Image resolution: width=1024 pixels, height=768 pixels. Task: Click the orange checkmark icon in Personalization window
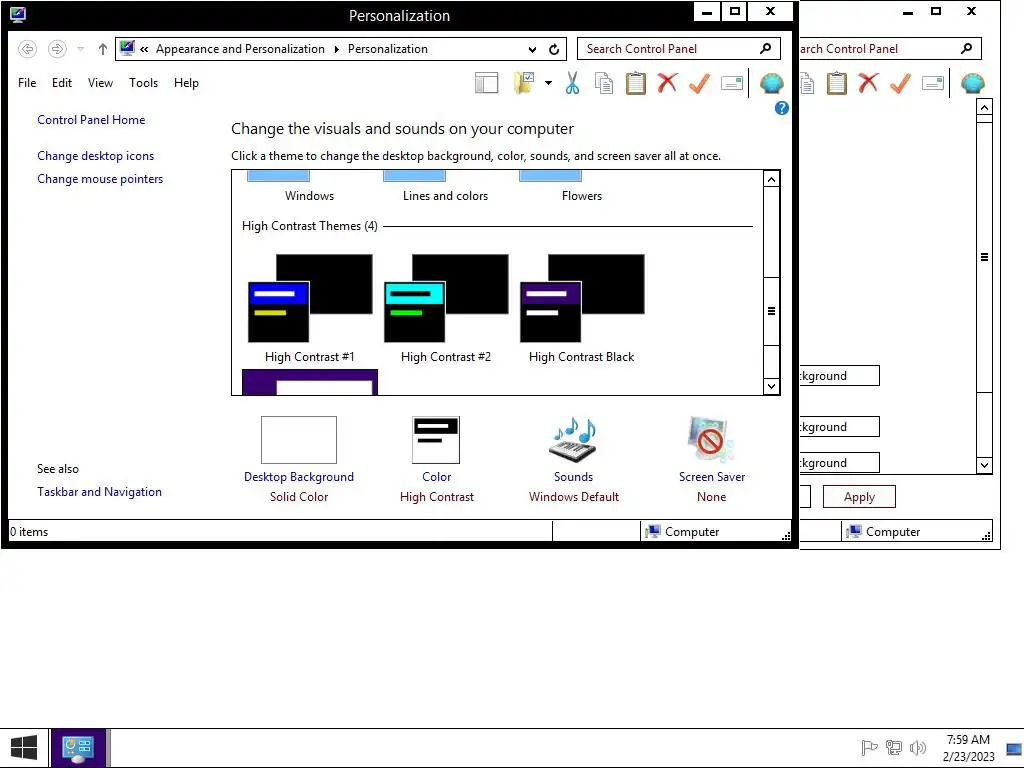point(699,83)
